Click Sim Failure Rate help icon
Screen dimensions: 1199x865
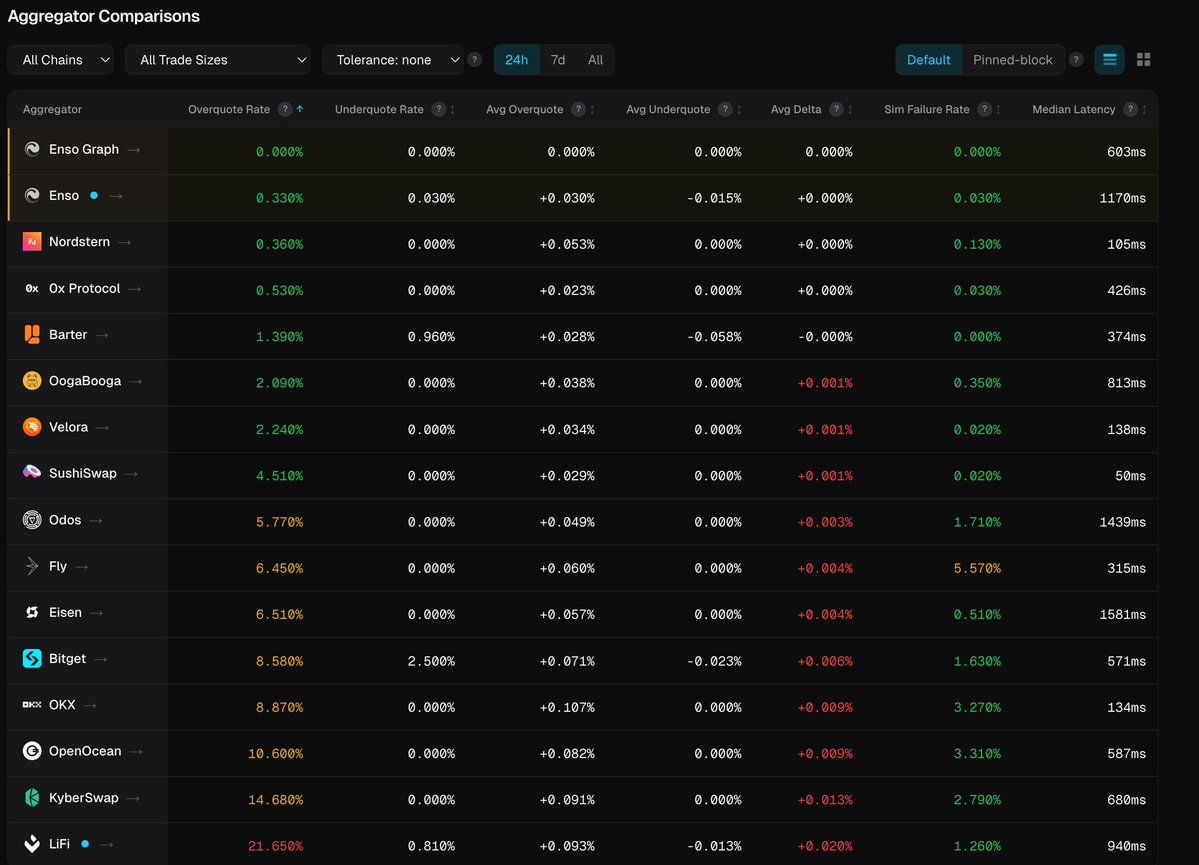[x=985, y=109]
